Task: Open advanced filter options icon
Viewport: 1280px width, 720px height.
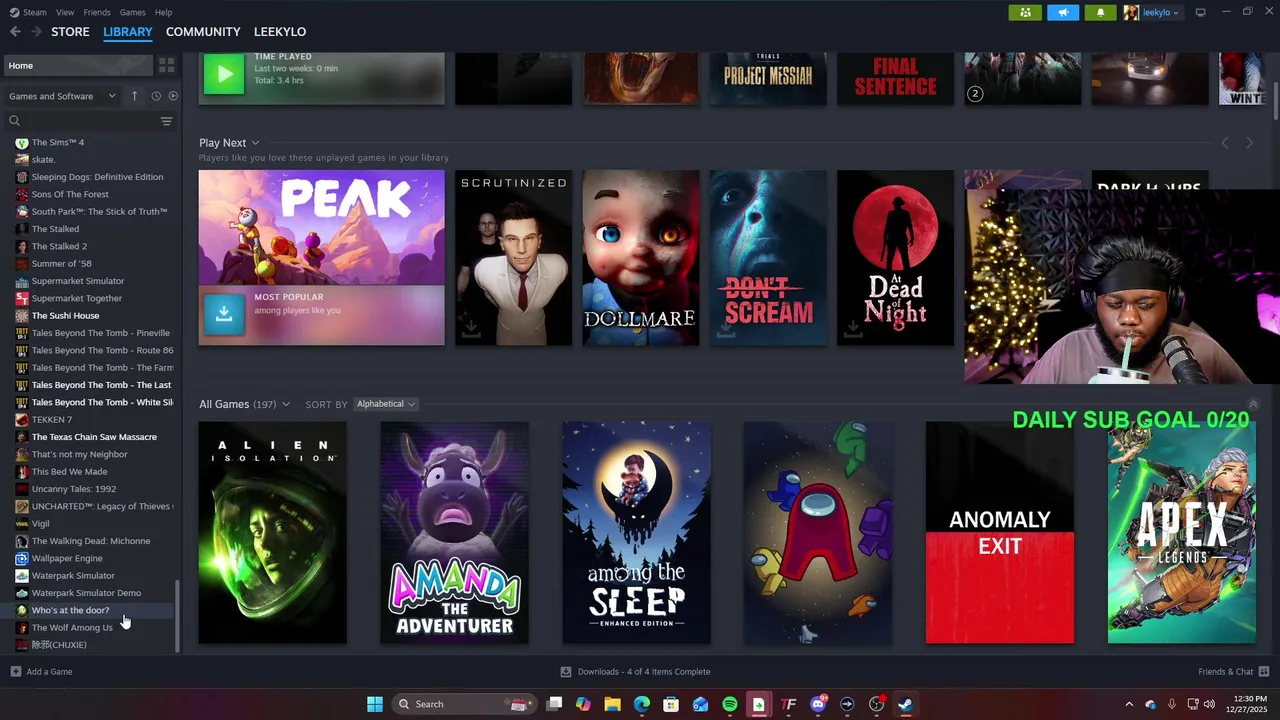Action: point(166,121)
